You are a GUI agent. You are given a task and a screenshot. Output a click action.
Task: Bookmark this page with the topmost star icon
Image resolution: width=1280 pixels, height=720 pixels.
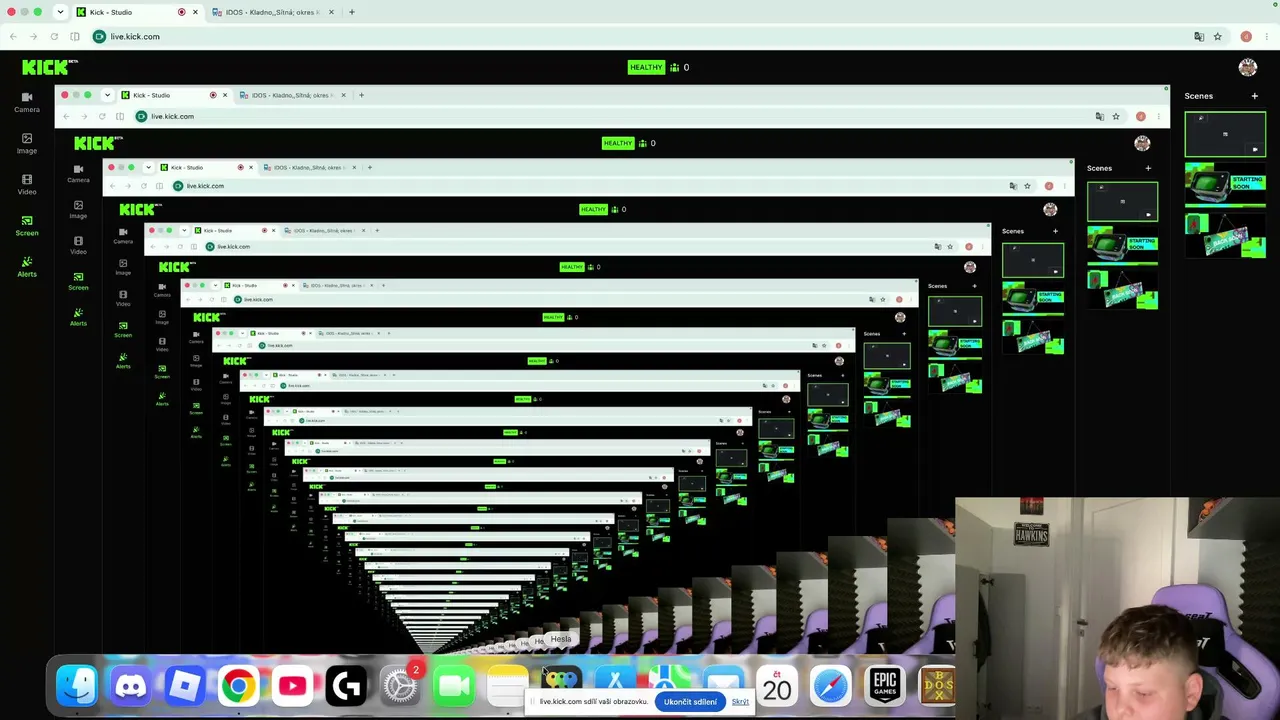[1217, 36]
